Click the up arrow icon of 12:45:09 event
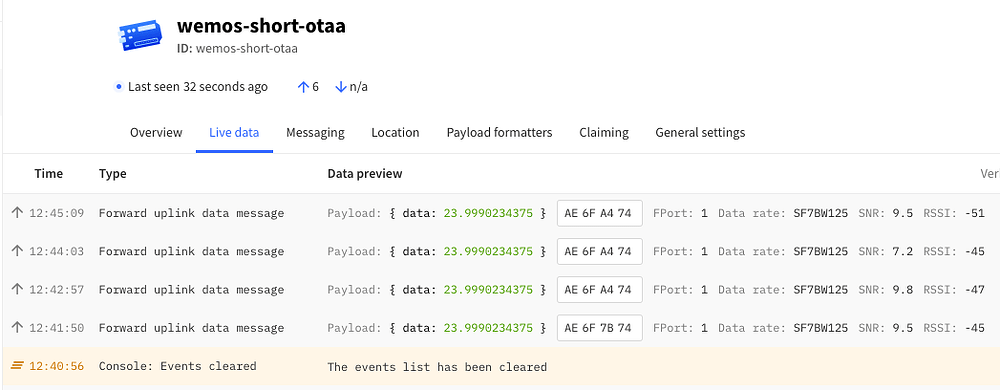This screenshot has height=390, width=1000. (17, 213)
